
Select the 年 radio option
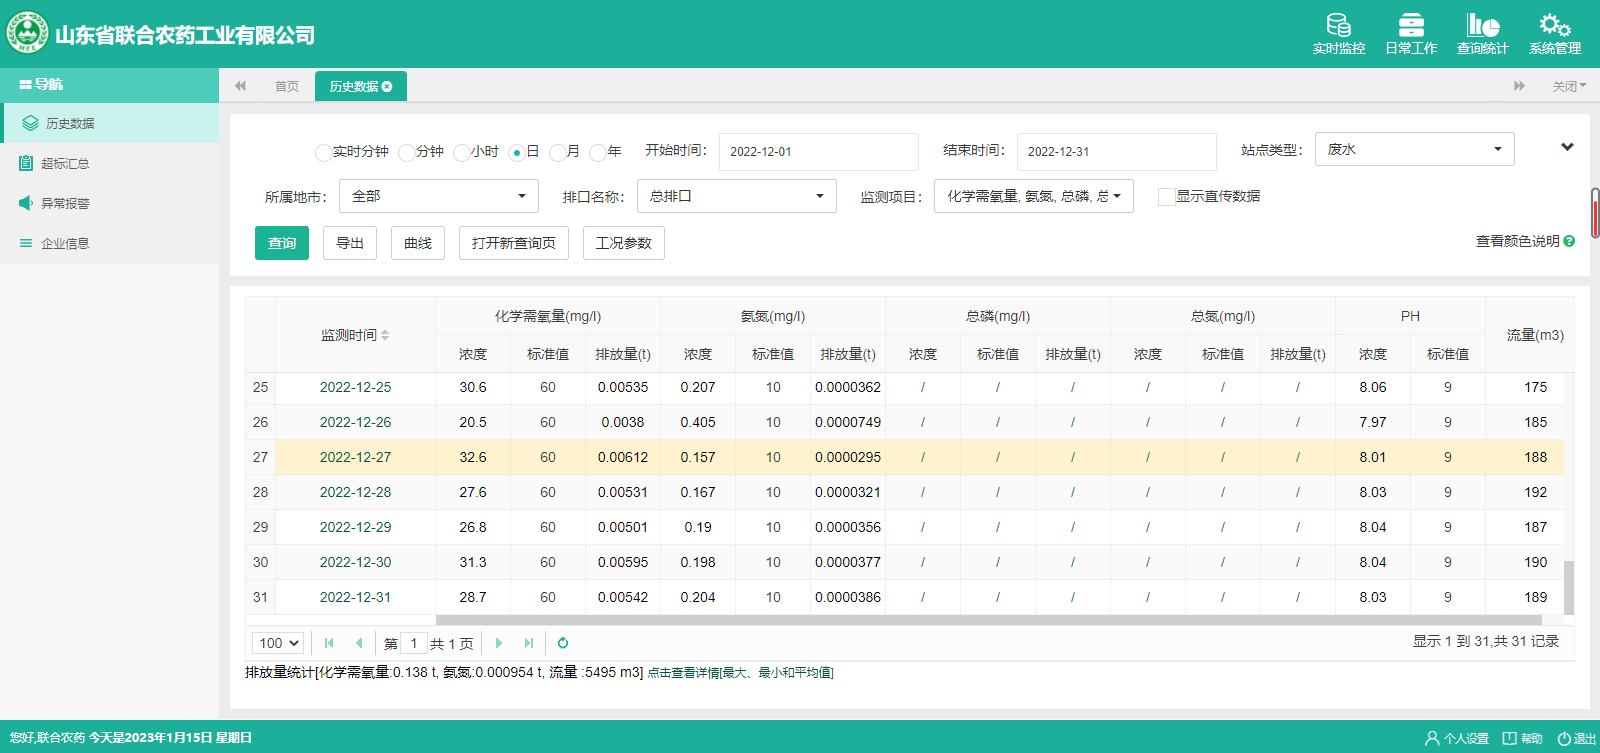pyautogui.click(x=597, y=152)
